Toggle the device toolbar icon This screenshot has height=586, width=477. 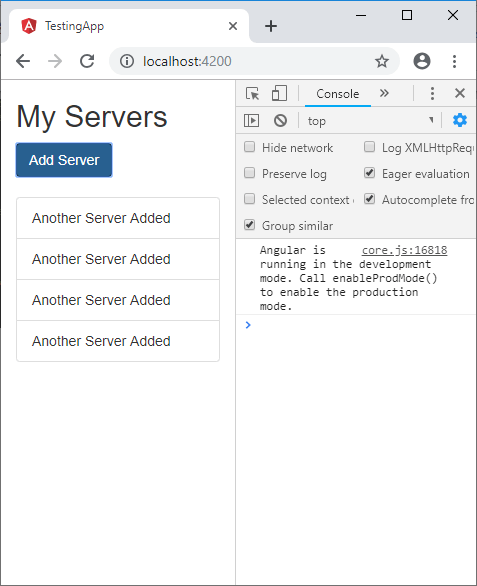pyautogui.click(x=279, y=93)
